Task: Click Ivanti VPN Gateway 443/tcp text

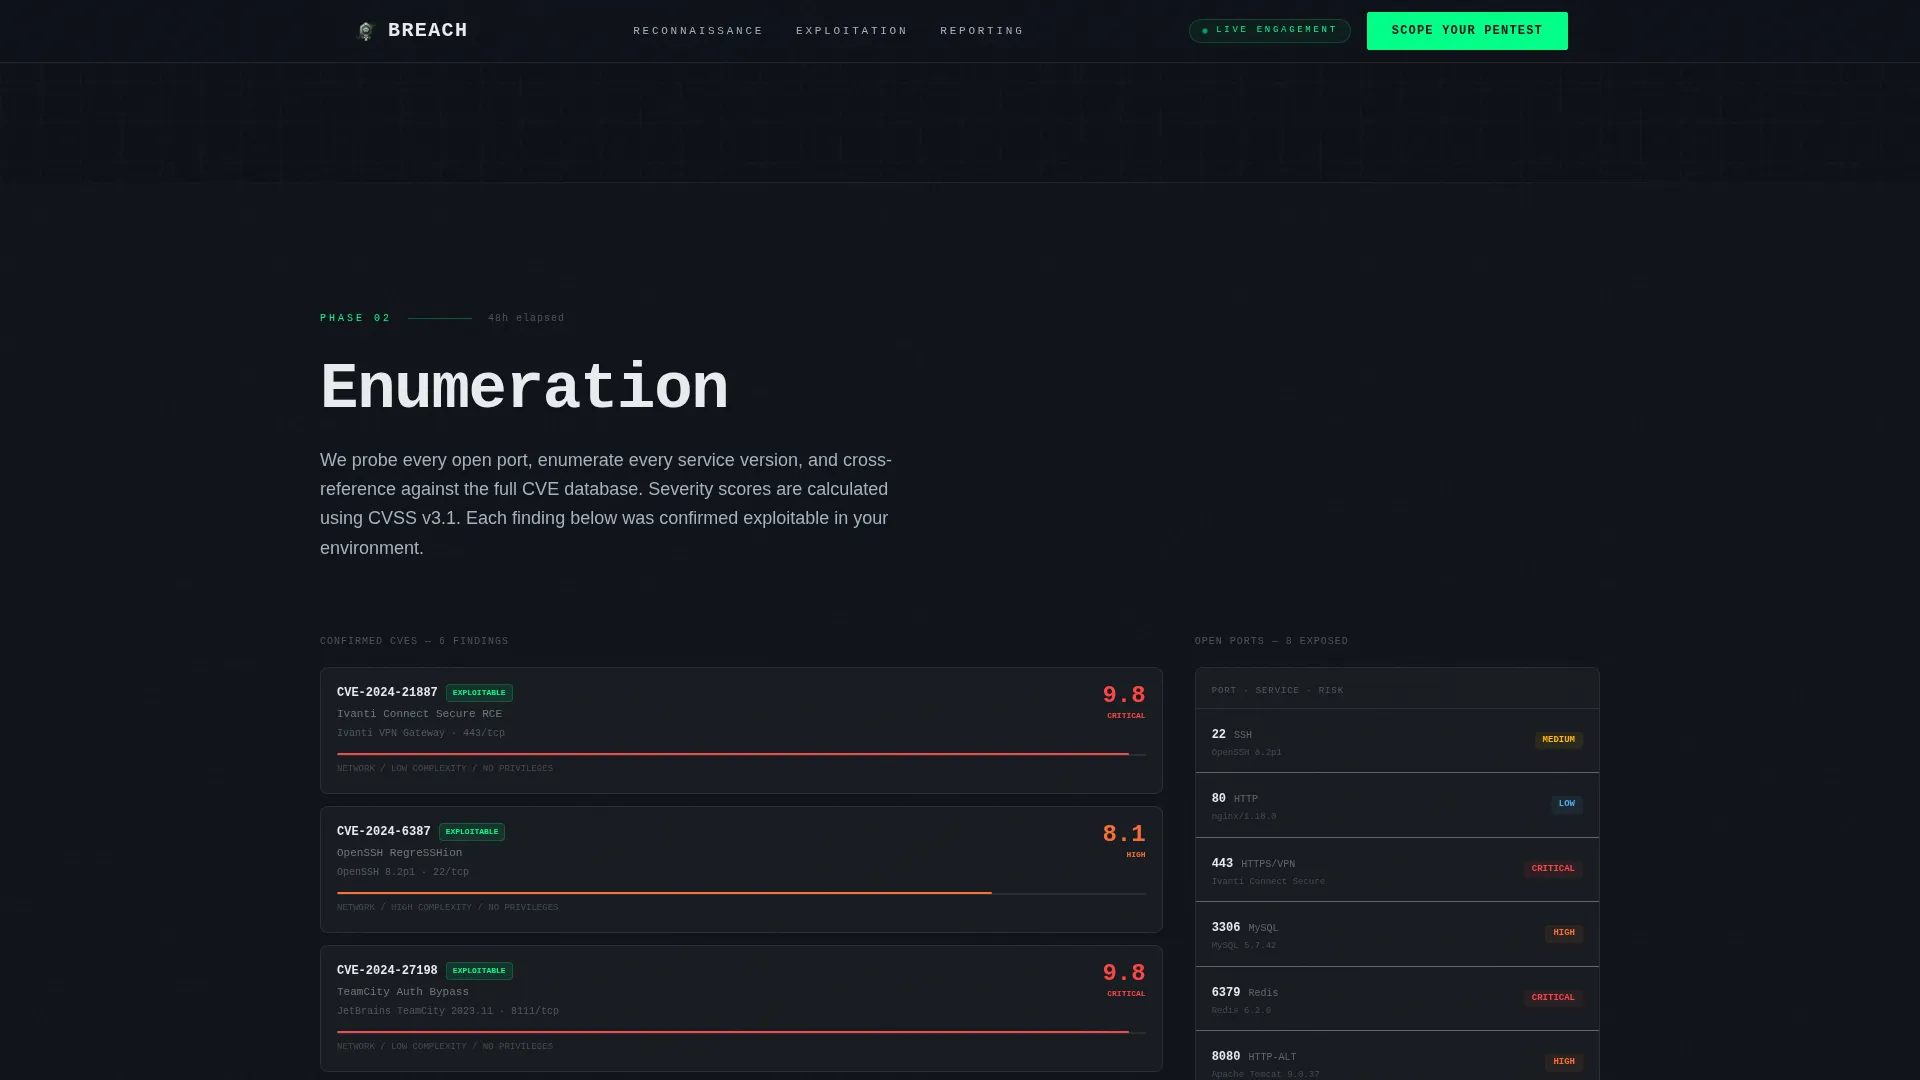Action: (x=421, y=733)
